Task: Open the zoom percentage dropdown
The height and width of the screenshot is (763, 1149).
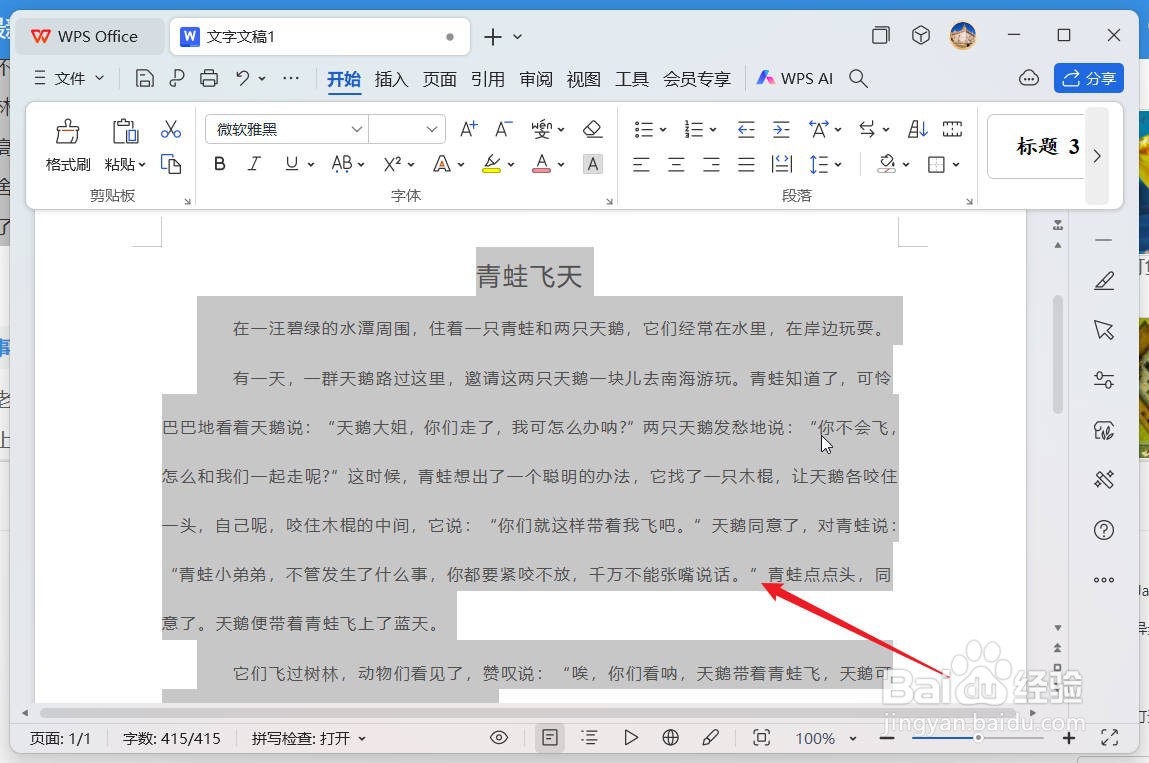Action: [825, 738]
